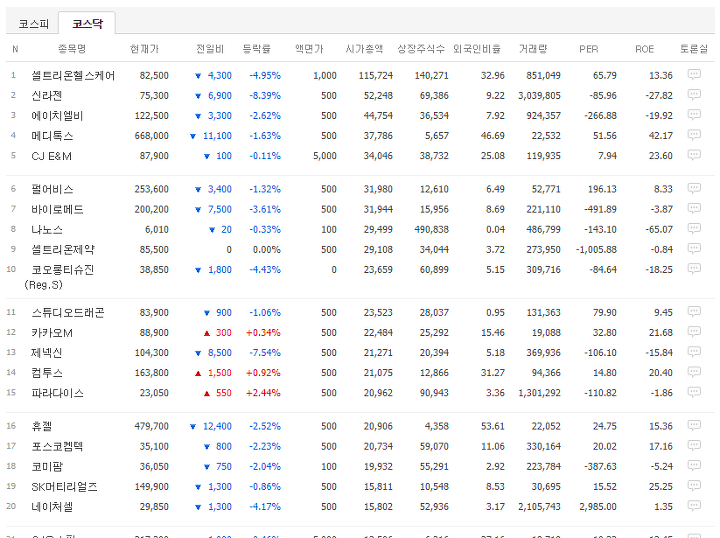Screen dimensions: 720x538
Task: Click the PER column header
Action: coord(589,49)
